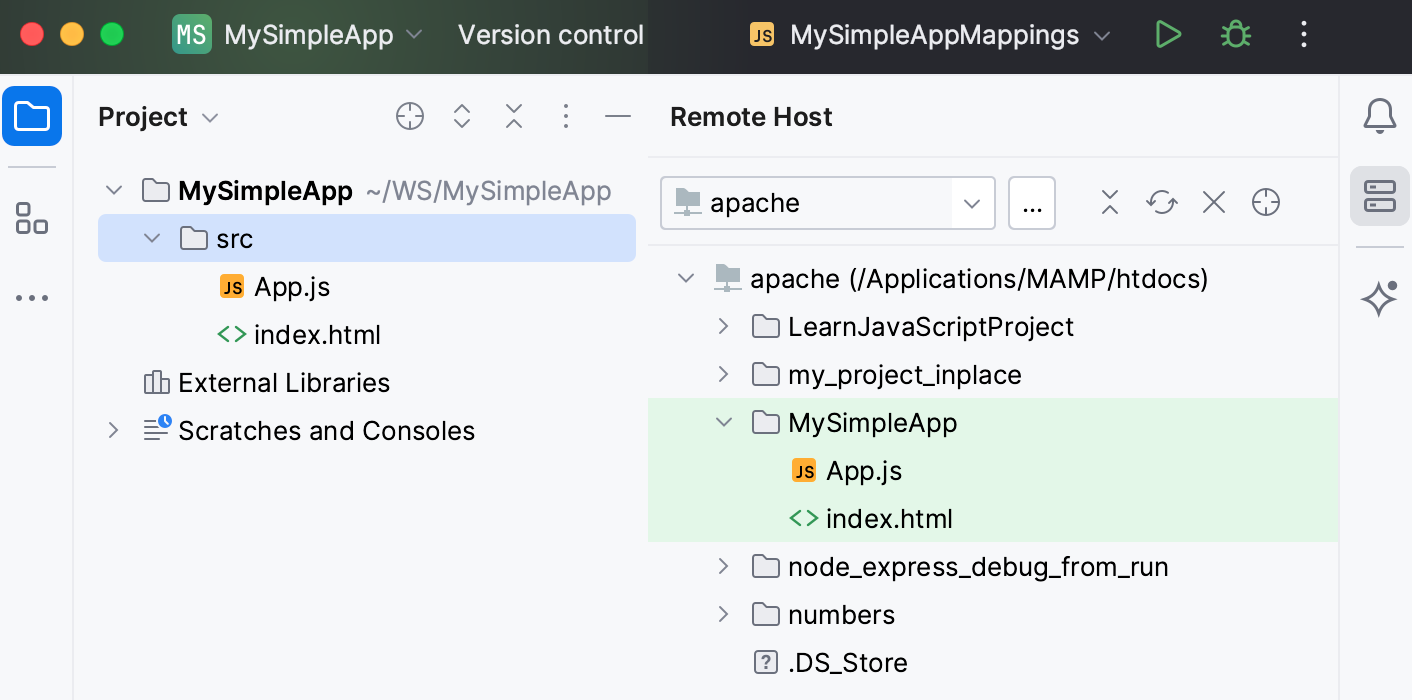Expand the node_express_debug_from_run folder
This screenshot has width=1412, height=700.
click(x=723, y=566)
